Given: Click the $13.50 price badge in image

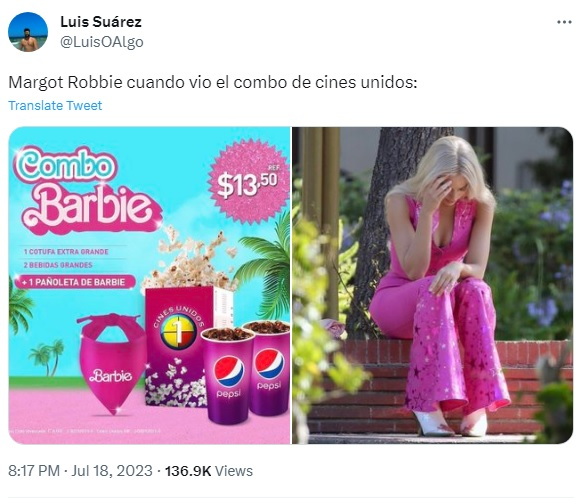Looking at the screenshot, I should 248,182.
